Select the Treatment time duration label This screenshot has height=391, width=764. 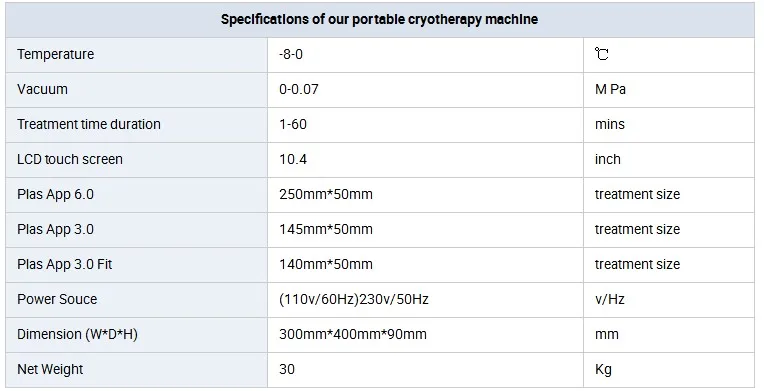(89, 124)
